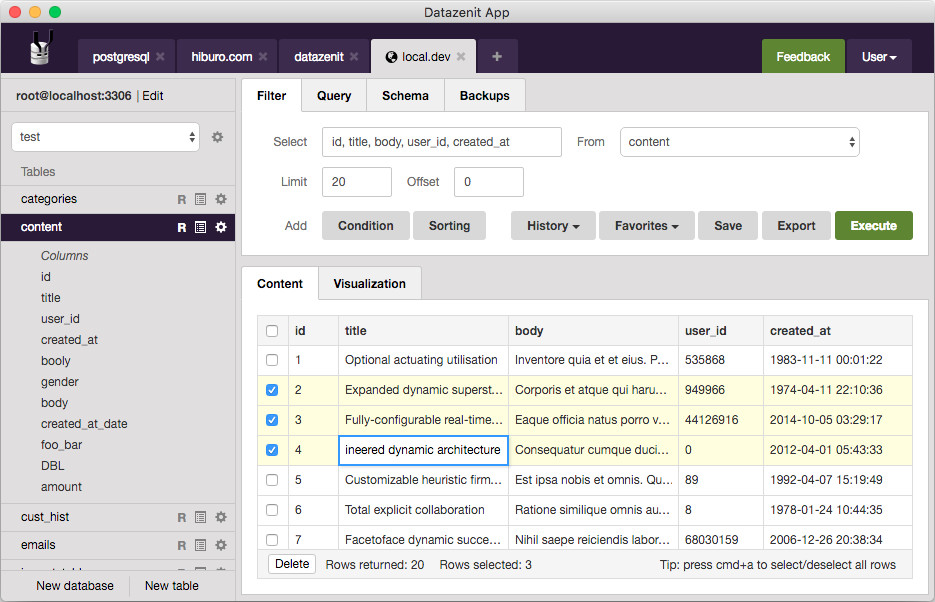Check the checkbox for row id 7

coord(272,539)
